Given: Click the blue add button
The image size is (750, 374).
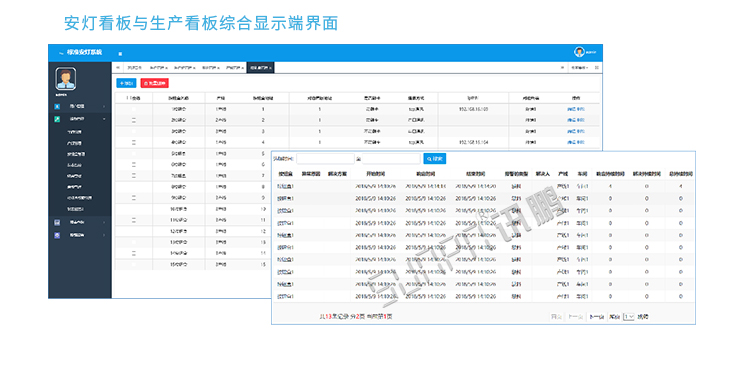Looking at the screenshot, I should pyautogui.click(x=127, y=83).
